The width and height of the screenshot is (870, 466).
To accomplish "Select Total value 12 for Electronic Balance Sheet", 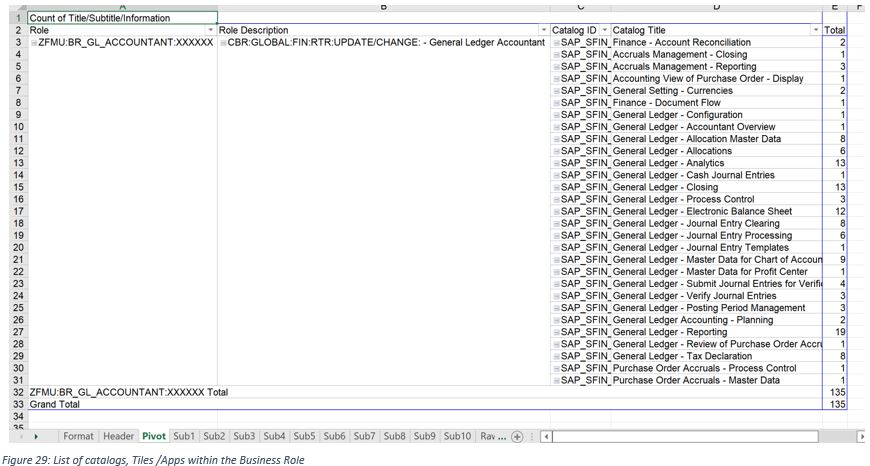I will [834, 211].
